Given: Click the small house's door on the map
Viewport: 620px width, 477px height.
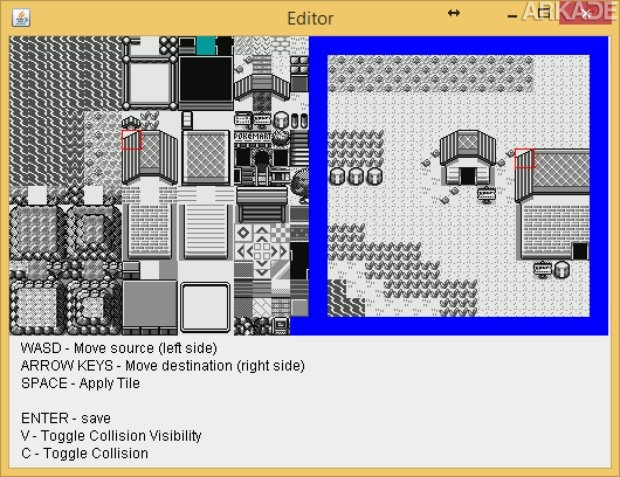Looking at the screenshot, I should tap(468, 176).
